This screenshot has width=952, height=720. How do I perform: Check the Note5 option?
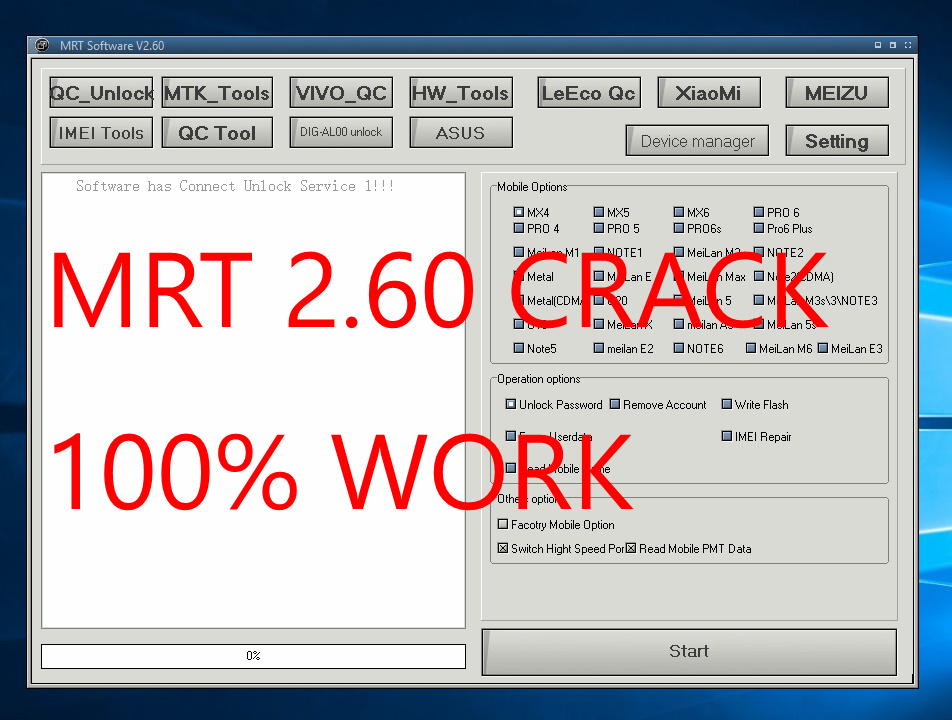(518, 348)
